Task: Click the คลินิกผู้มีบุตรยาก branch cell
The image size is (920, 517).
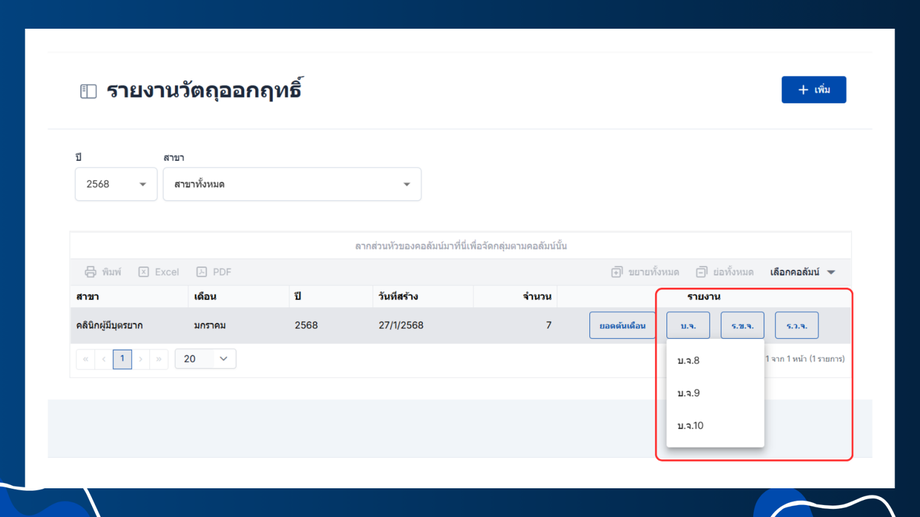Action: pos(129,325)
